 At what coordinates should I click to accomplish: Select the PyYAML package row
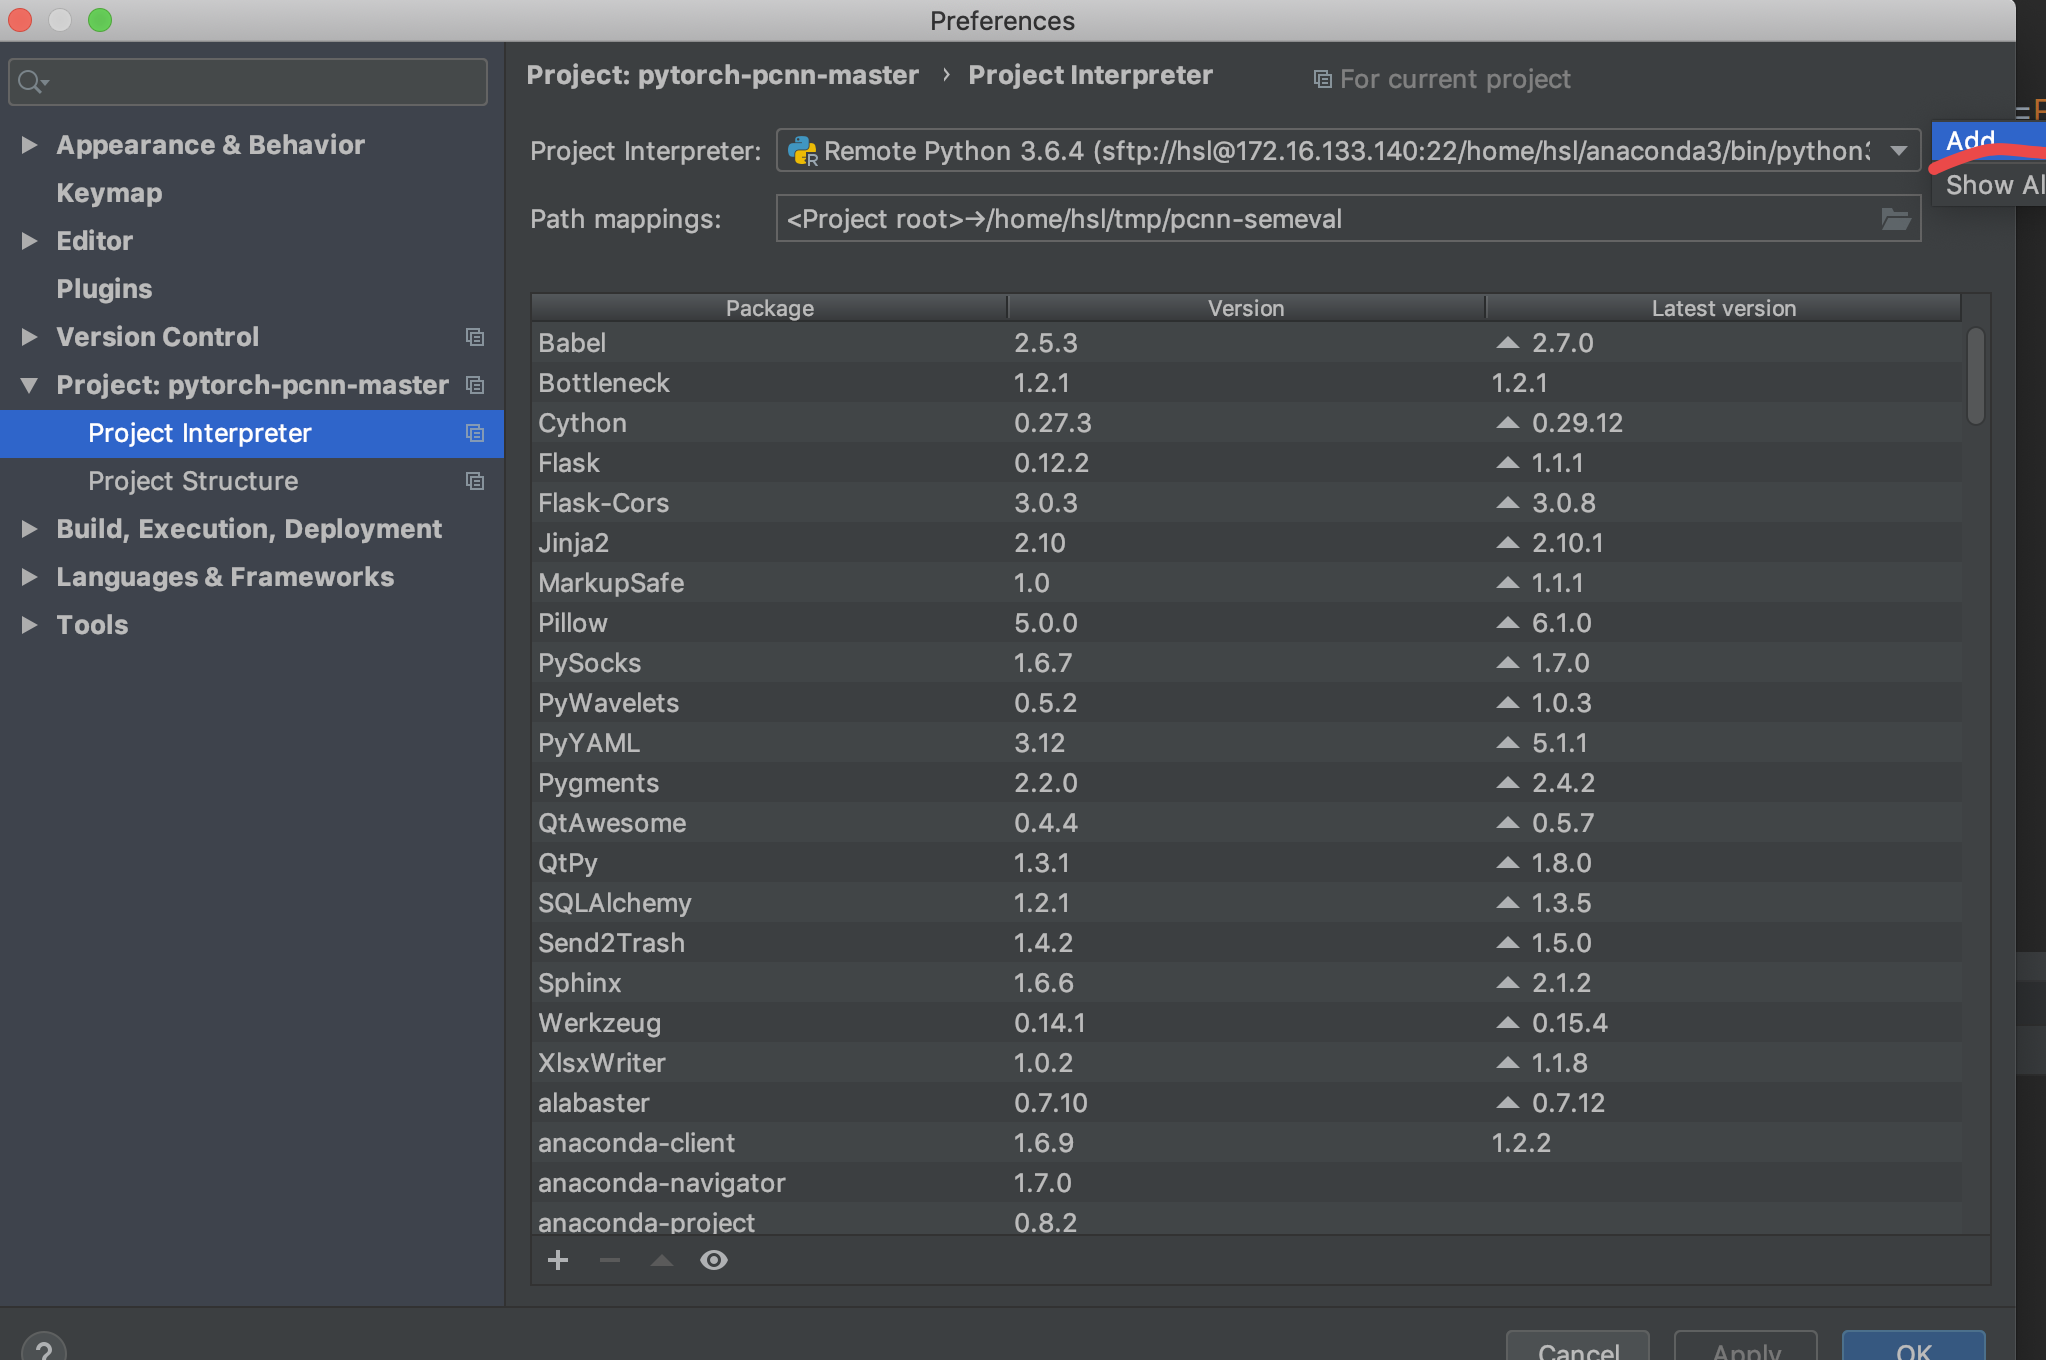pyautogui.click(x=1246, y=743)
